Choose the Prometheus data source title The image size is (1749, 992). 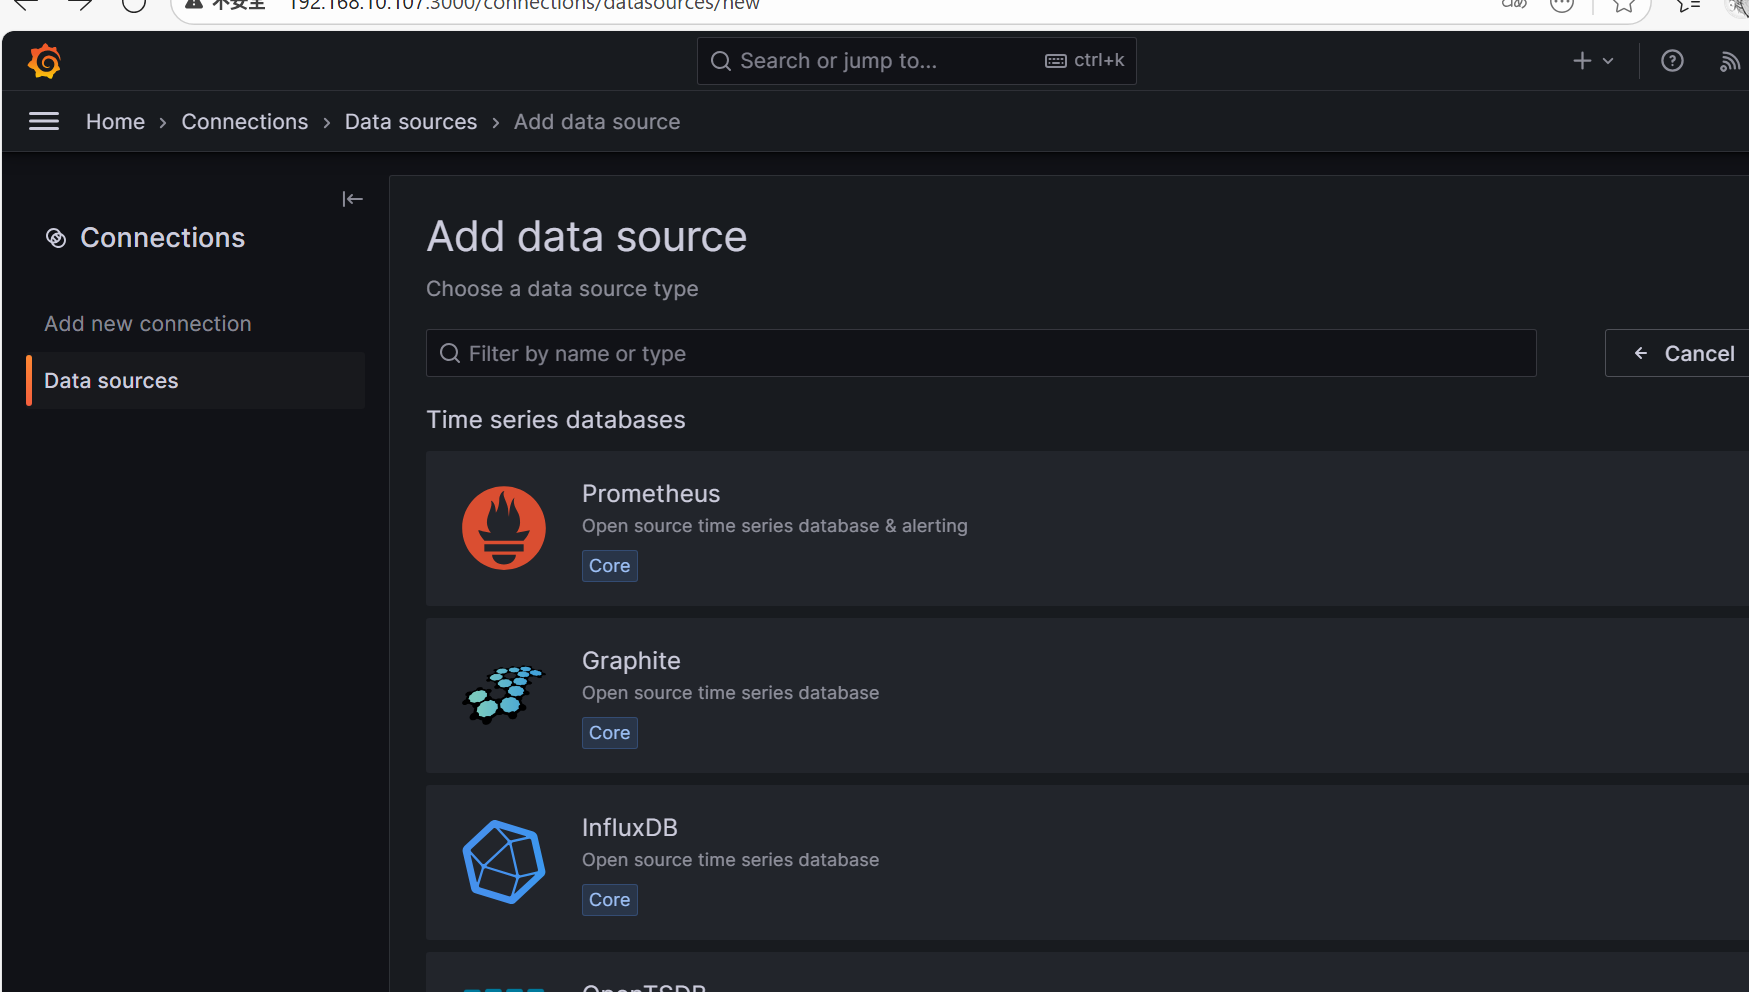(x=651, y=494)
